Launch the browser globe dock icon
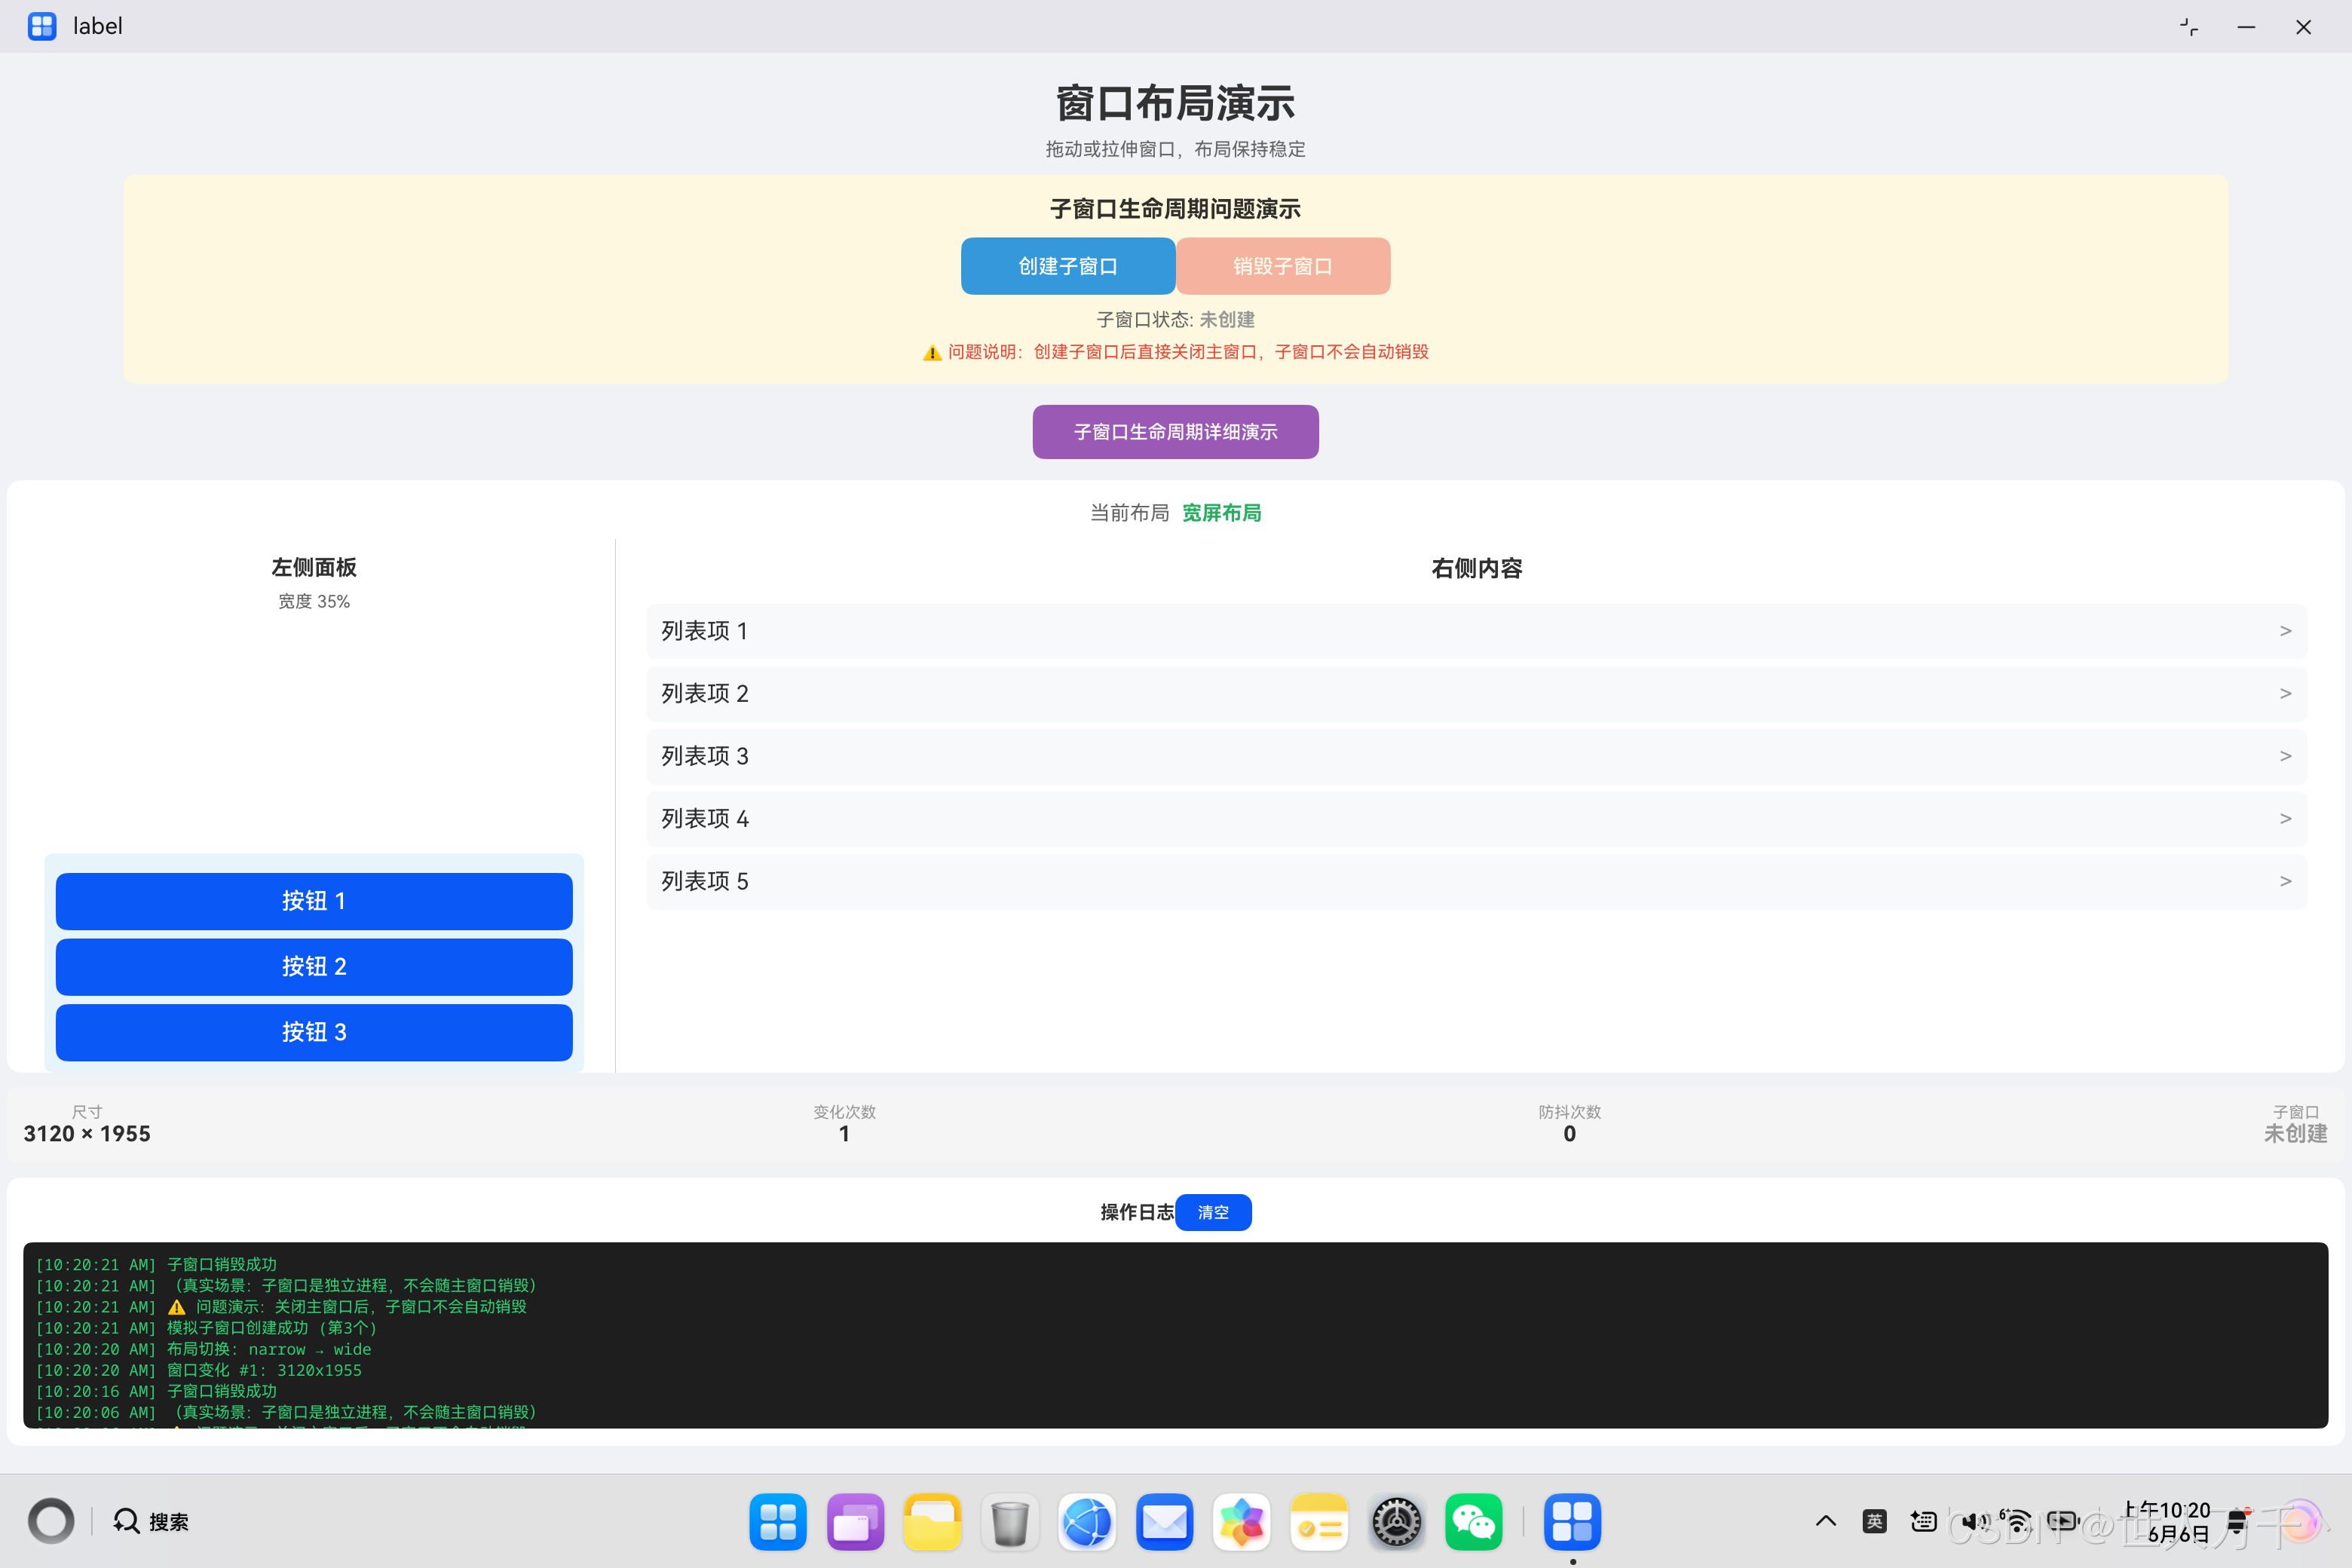The height and width of the screenshot is (1568, 2352). 1087,1521
